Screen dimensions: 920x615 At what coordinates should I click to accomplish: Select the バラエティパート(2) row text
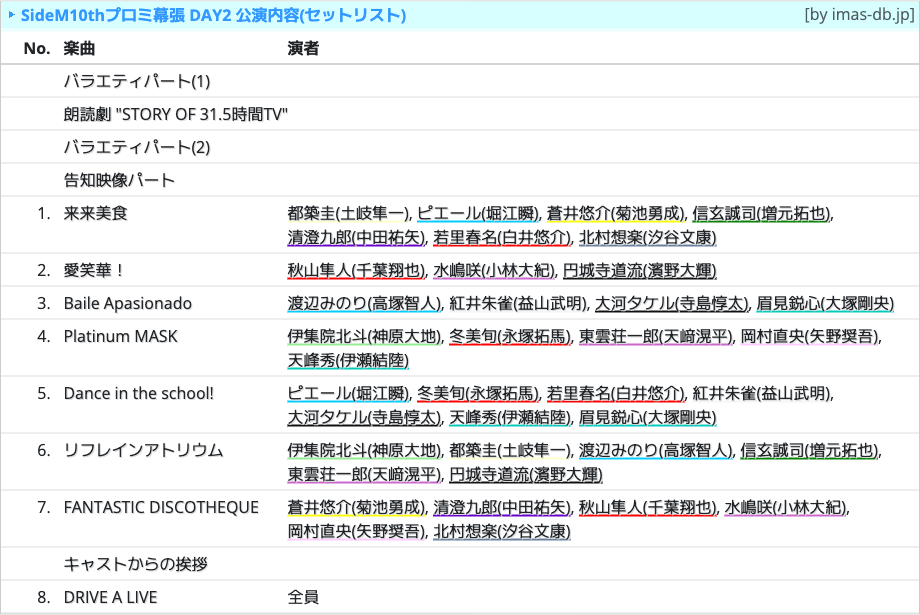[x=137, y=147]
